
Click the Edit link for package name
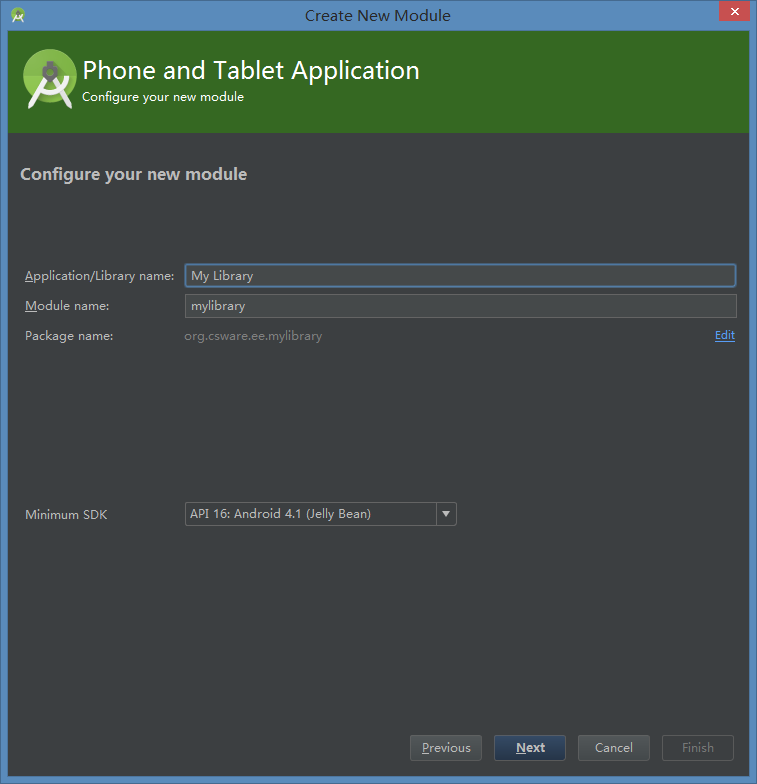pyautogui.click(x=724, y=336)
